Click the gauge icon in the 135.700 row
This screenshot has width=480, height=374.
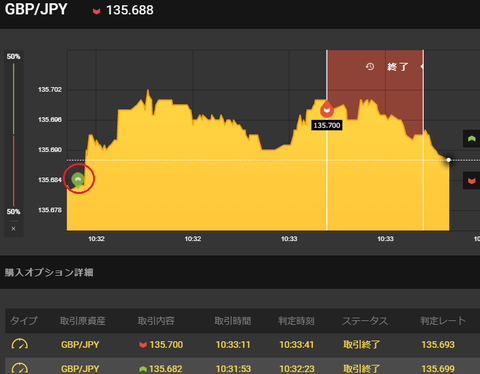(20, 344)
